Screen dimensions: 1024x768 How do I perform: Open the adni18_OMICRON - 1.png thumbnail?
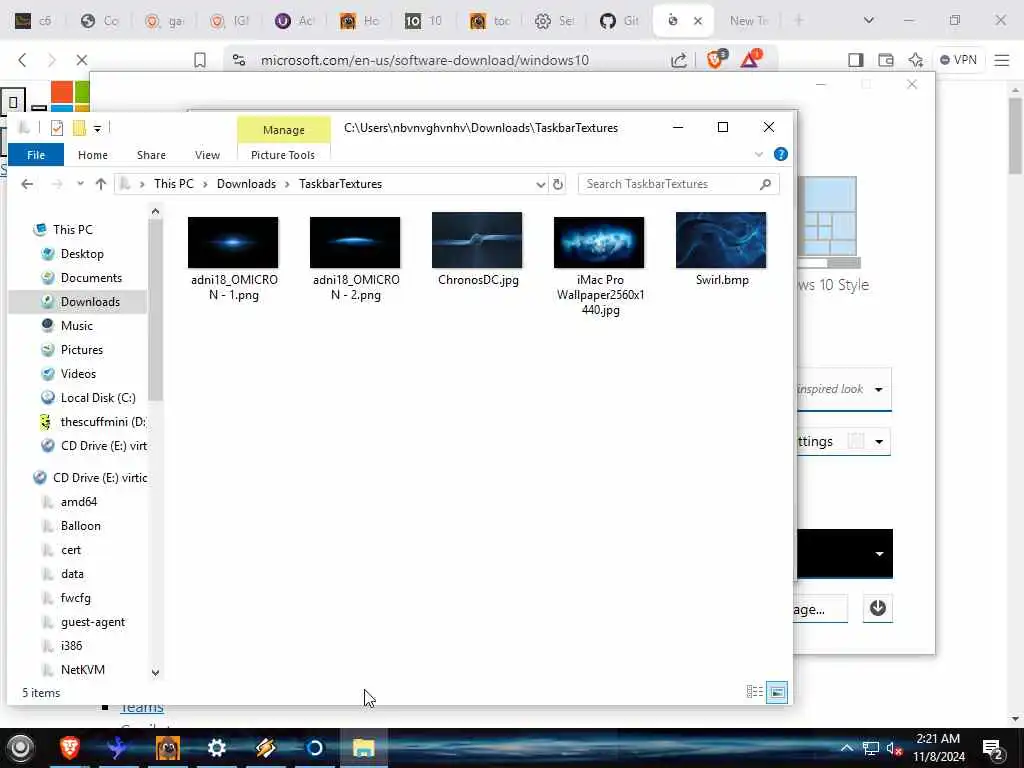click(x=233, y=242)
